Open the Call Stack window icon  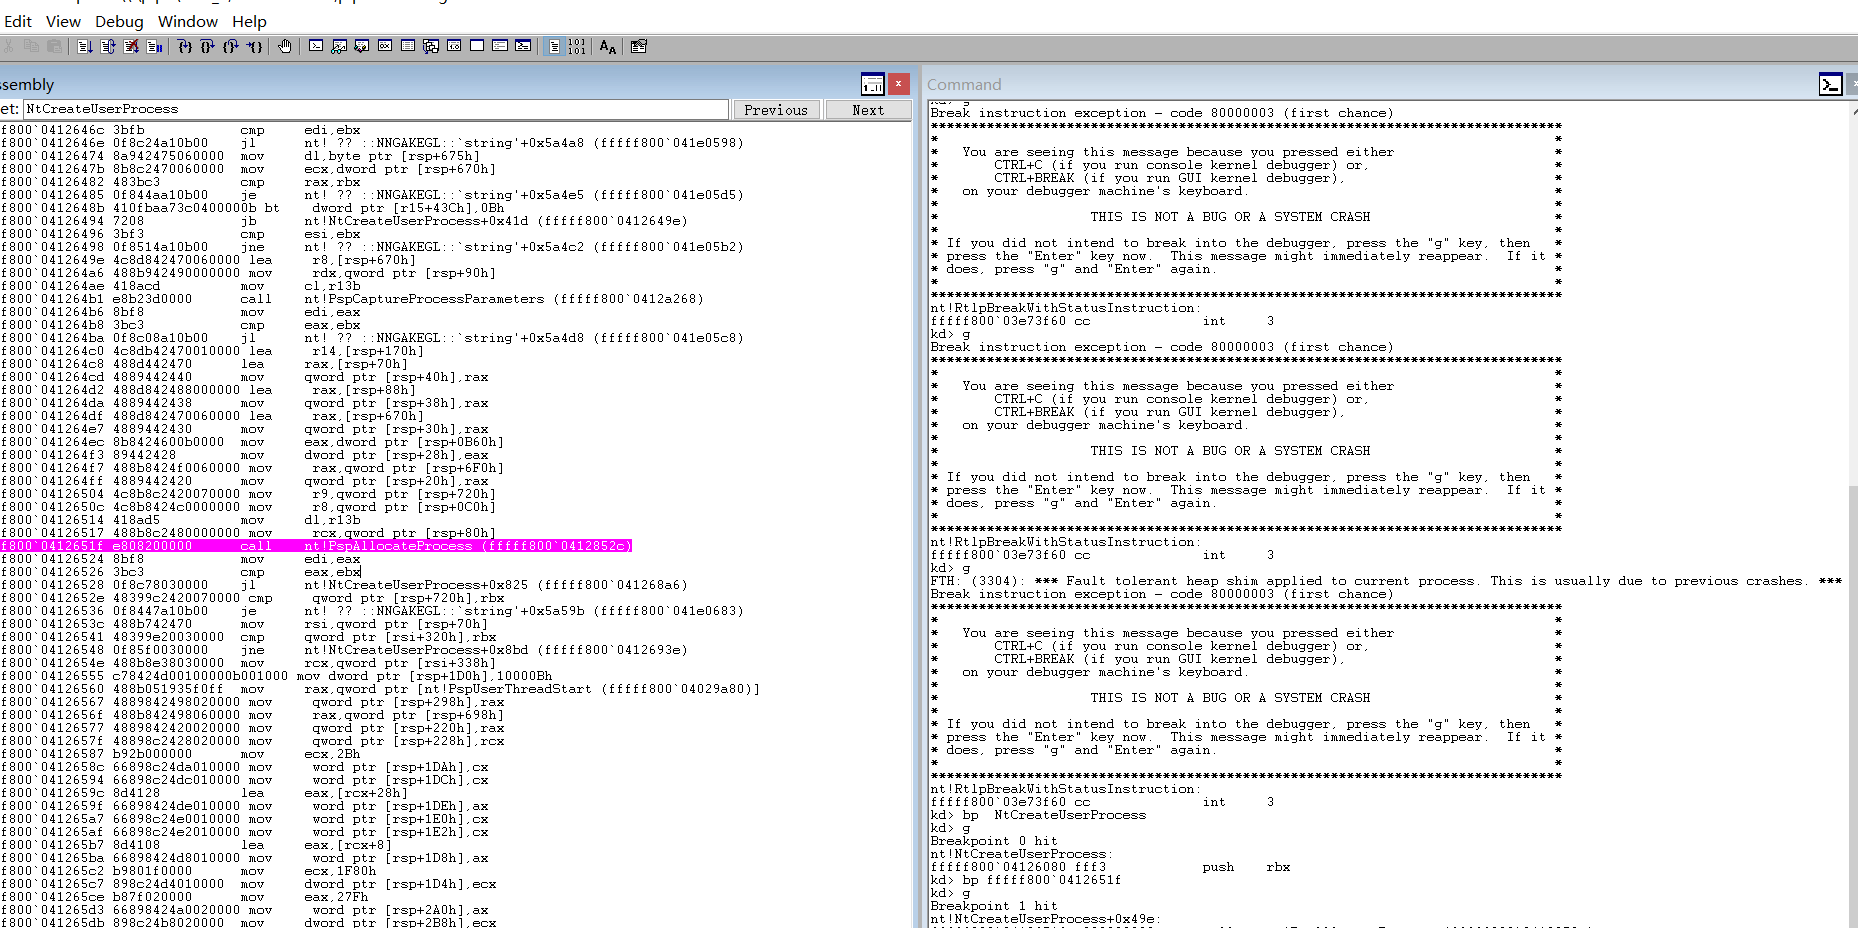431,46
